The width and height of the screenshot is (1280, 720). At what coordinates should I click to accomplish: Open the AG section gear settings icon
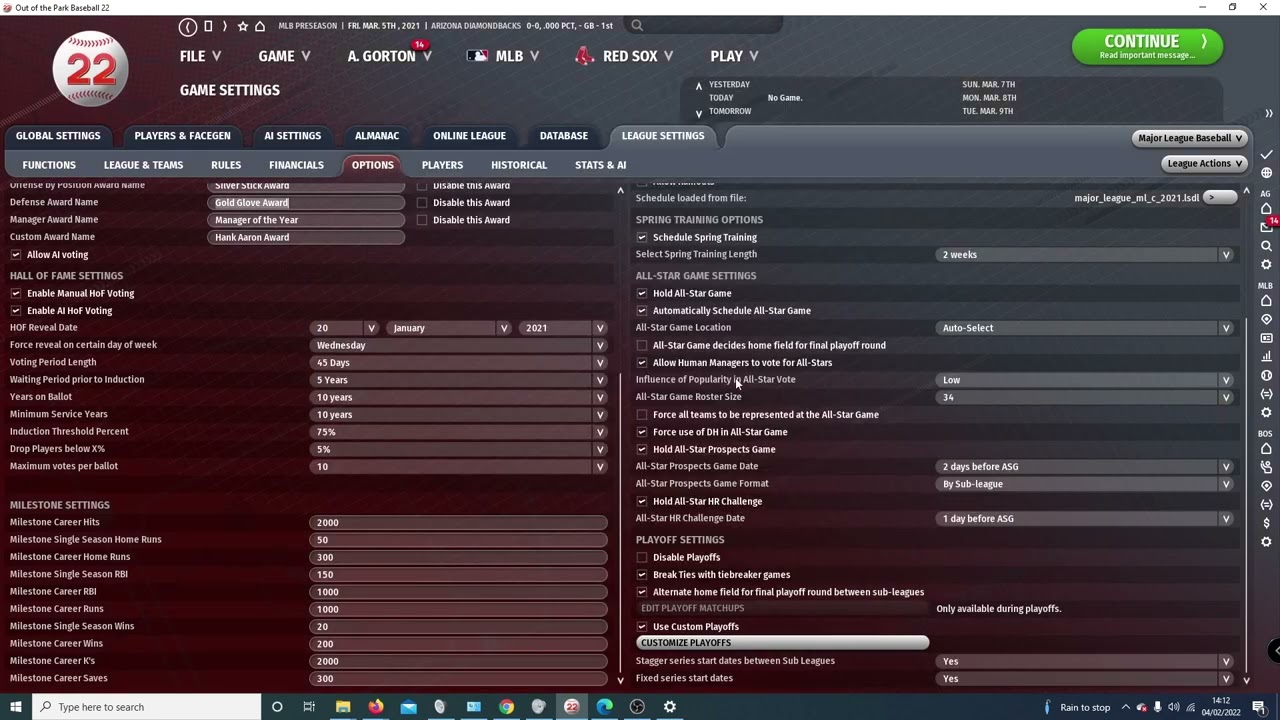point(1266,265)
